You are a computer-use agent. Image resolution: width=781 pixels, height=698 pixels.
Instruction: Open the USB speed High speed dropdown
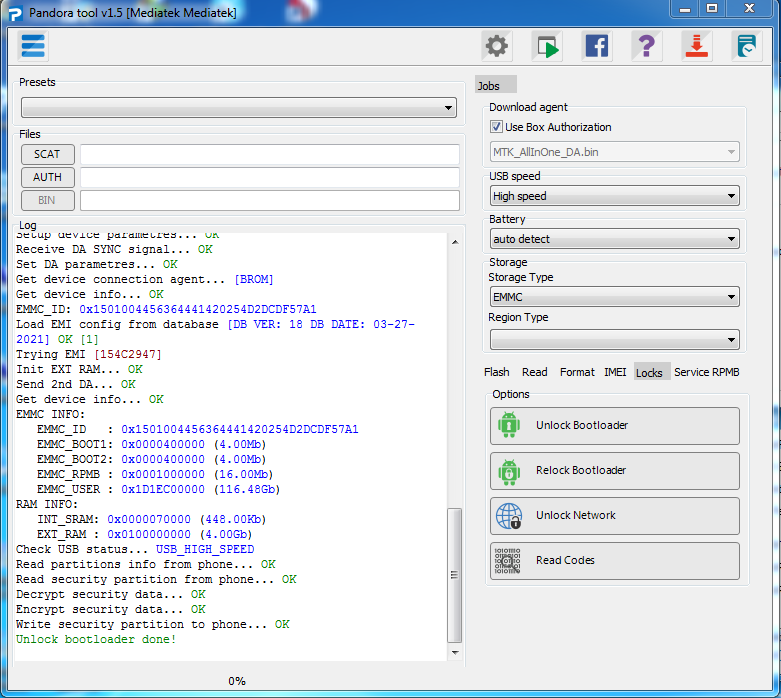pos(615,196)
